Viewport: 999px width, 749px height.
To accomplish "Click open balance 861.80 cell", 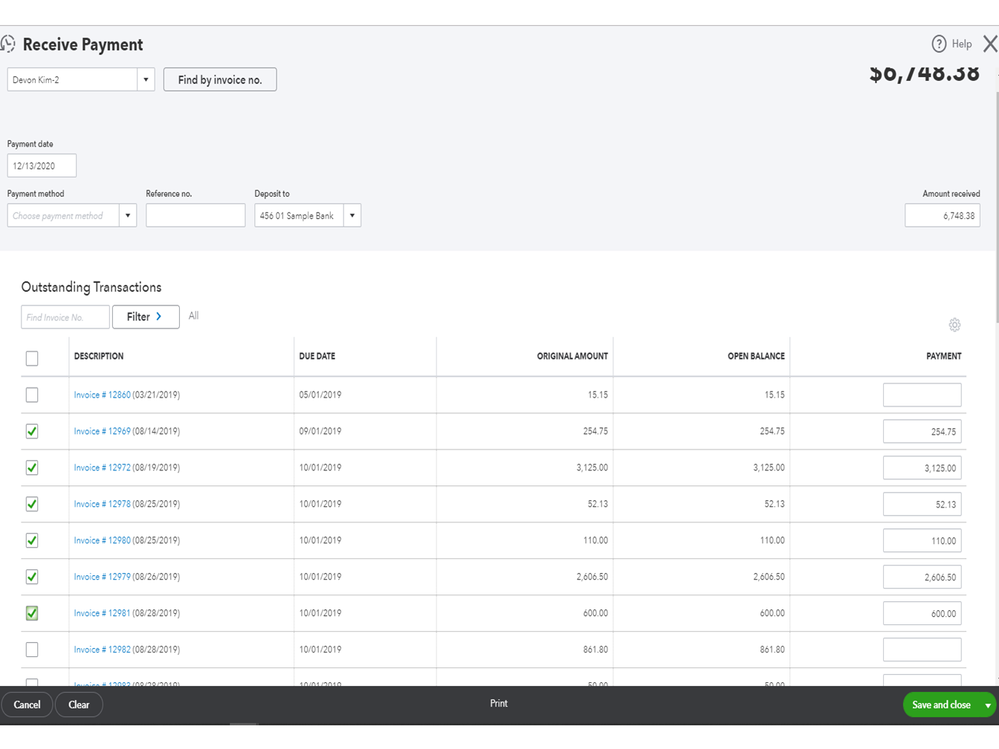I will (772, 650).
